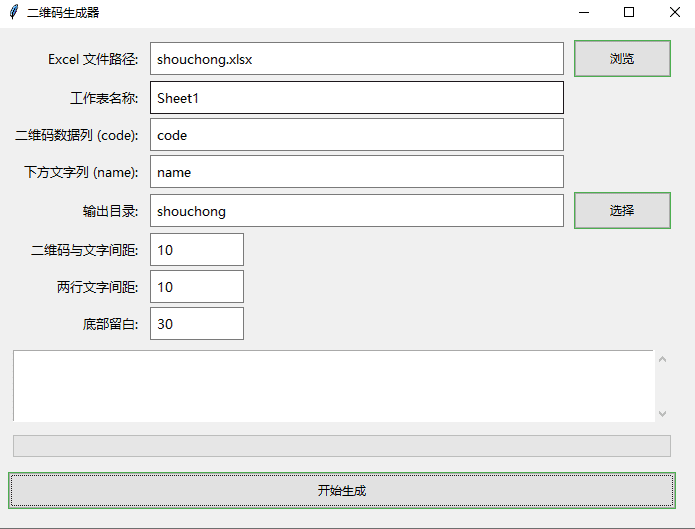
Task: Click the 浏览 browse button
Action: (x=622, y=59)
